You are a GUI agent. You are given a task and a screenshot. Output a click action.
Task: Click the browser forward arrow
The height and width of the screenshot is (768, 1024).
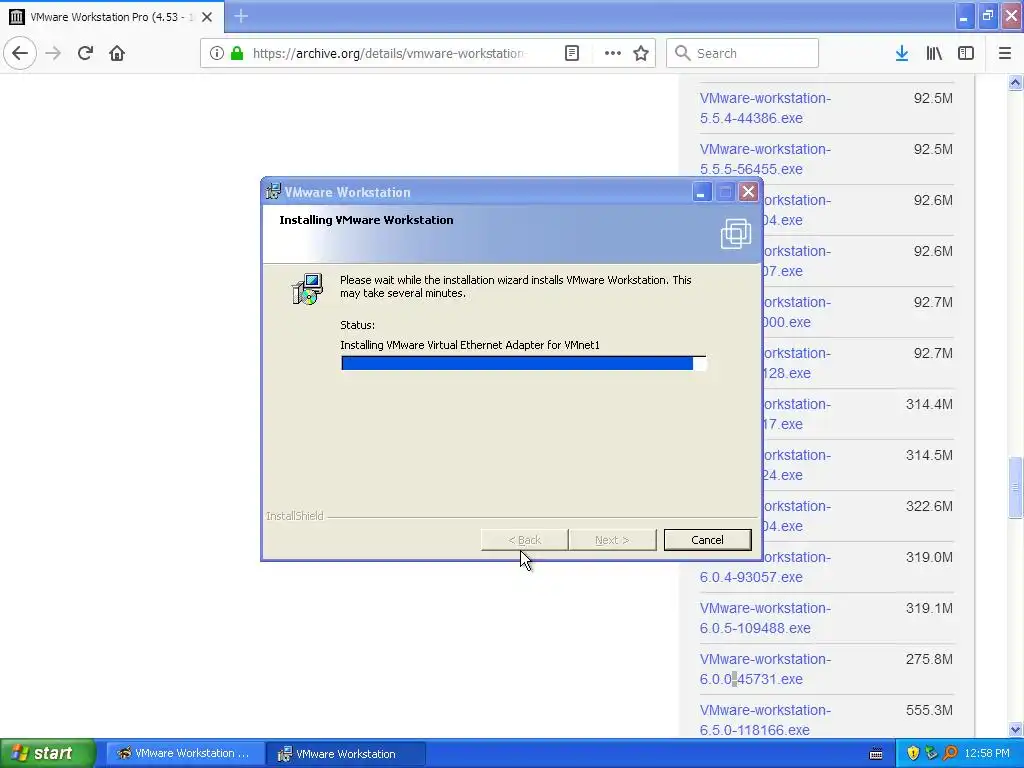54,53
